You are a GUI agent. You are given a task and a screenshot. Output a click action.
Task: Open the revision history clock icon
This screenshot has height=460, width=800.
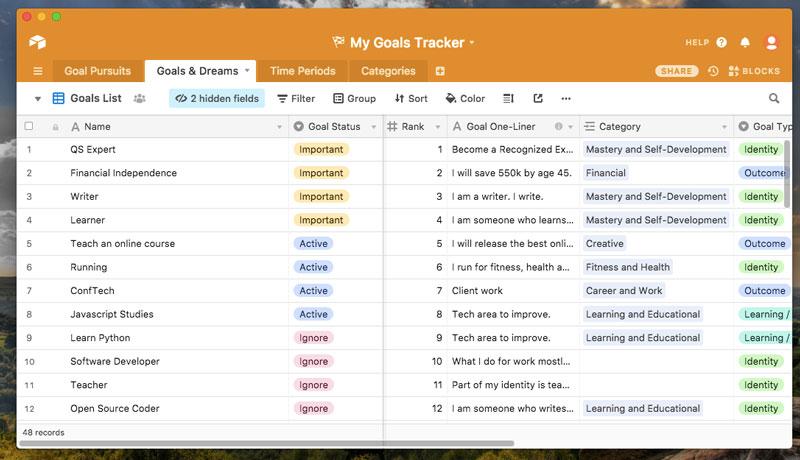[713, 71]
